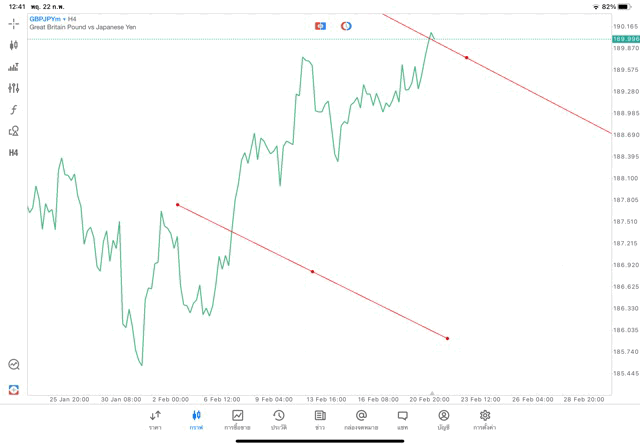
Task: Open the กล่องจดหมาย (Mailbox) tab
Action: 361,419
